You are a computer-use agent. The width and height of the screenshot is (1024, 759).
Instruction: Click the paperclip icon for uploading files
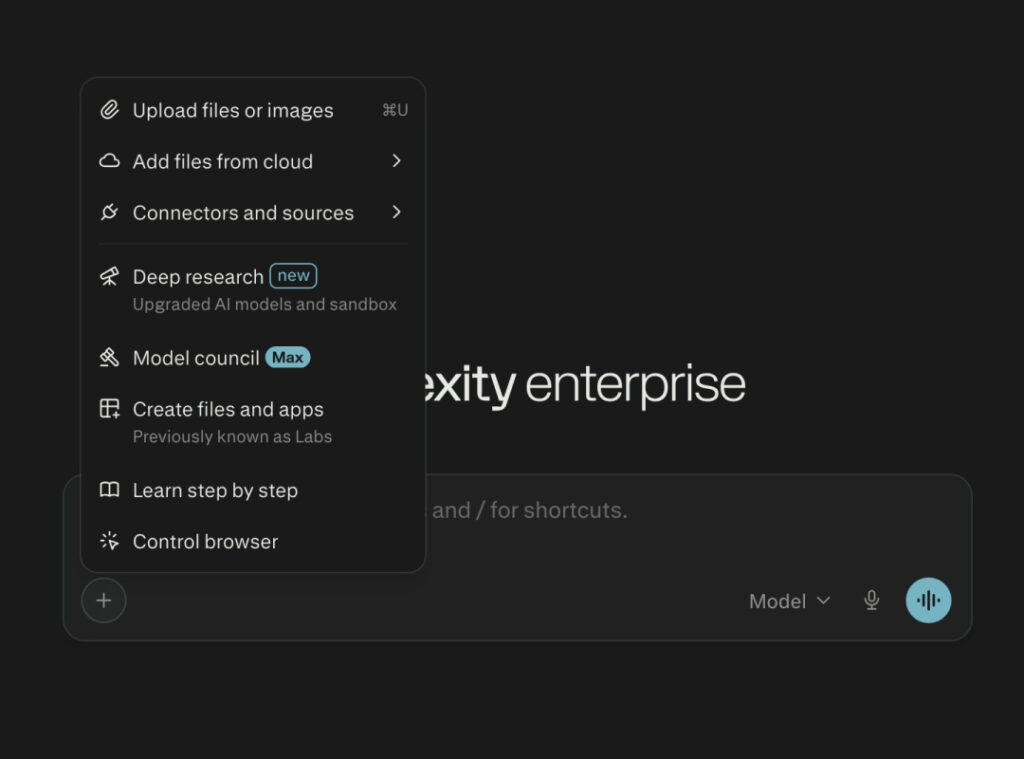(x=109, y=110)
